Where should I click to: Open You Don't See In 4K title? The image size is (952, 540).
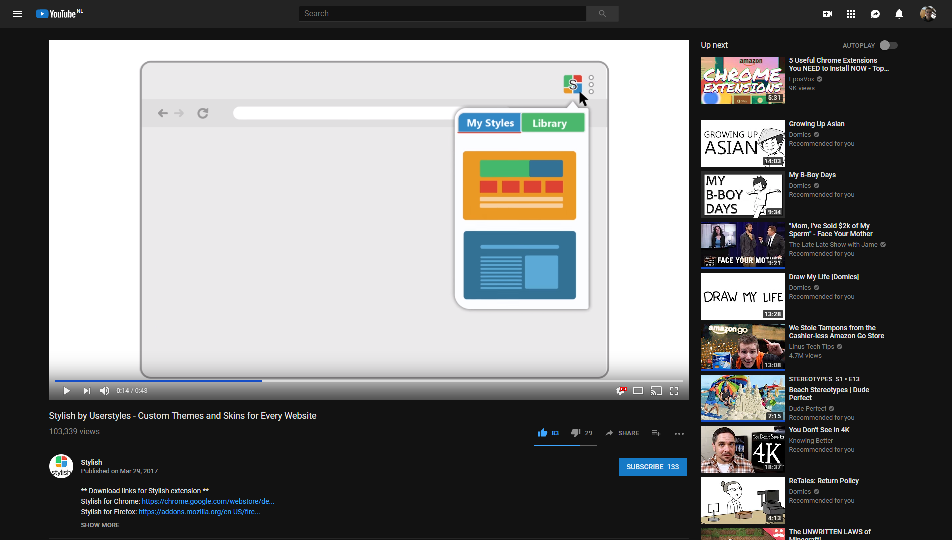click(x=818, y=429)
